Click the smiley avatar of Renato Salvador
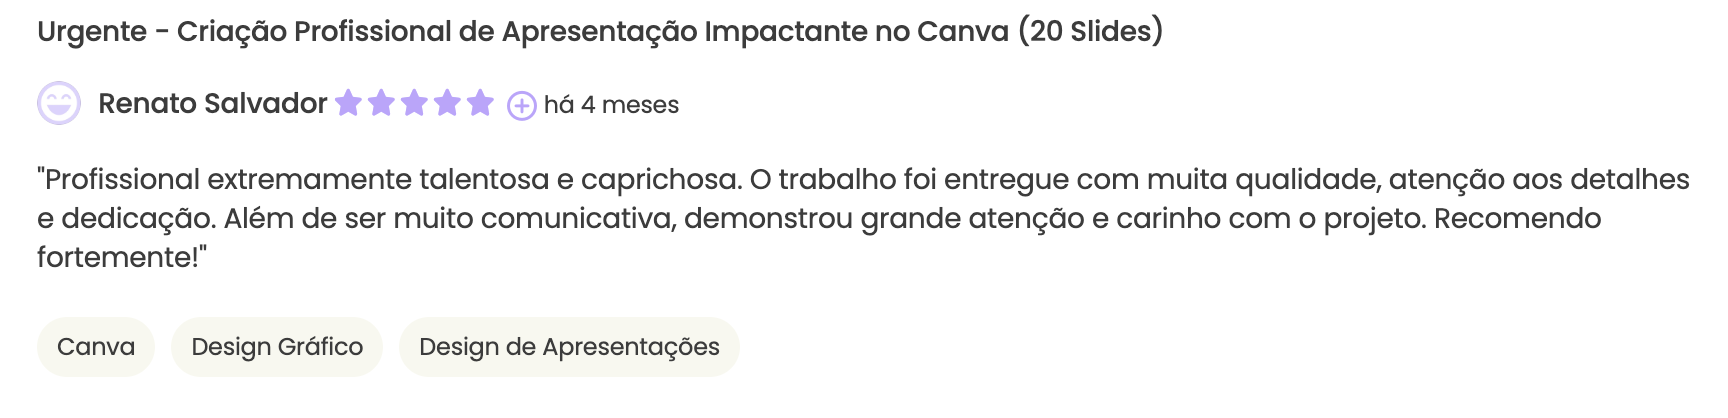 (x=59, y=103)
